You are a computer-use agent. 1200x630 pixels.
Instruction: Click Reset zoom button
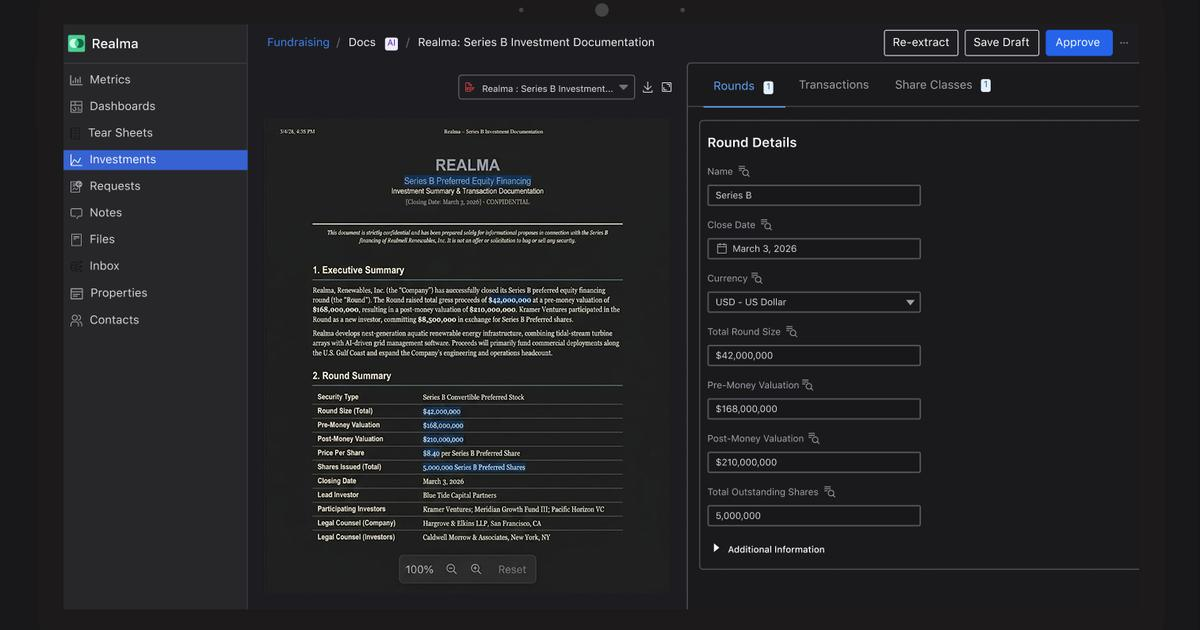pos(512,570)
